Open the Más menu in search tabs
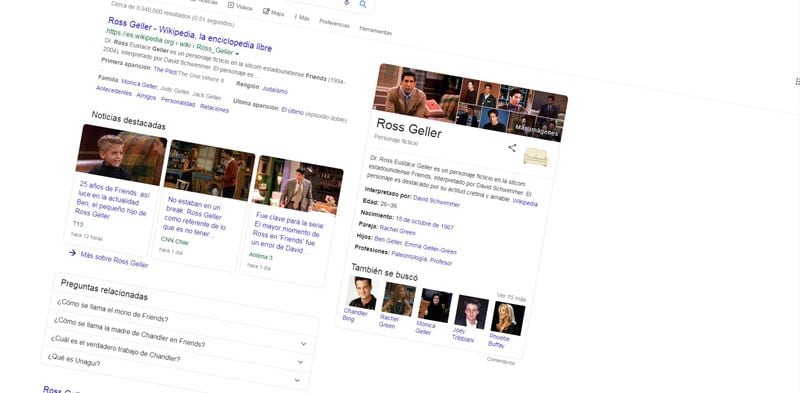 (x=302, y=17)
